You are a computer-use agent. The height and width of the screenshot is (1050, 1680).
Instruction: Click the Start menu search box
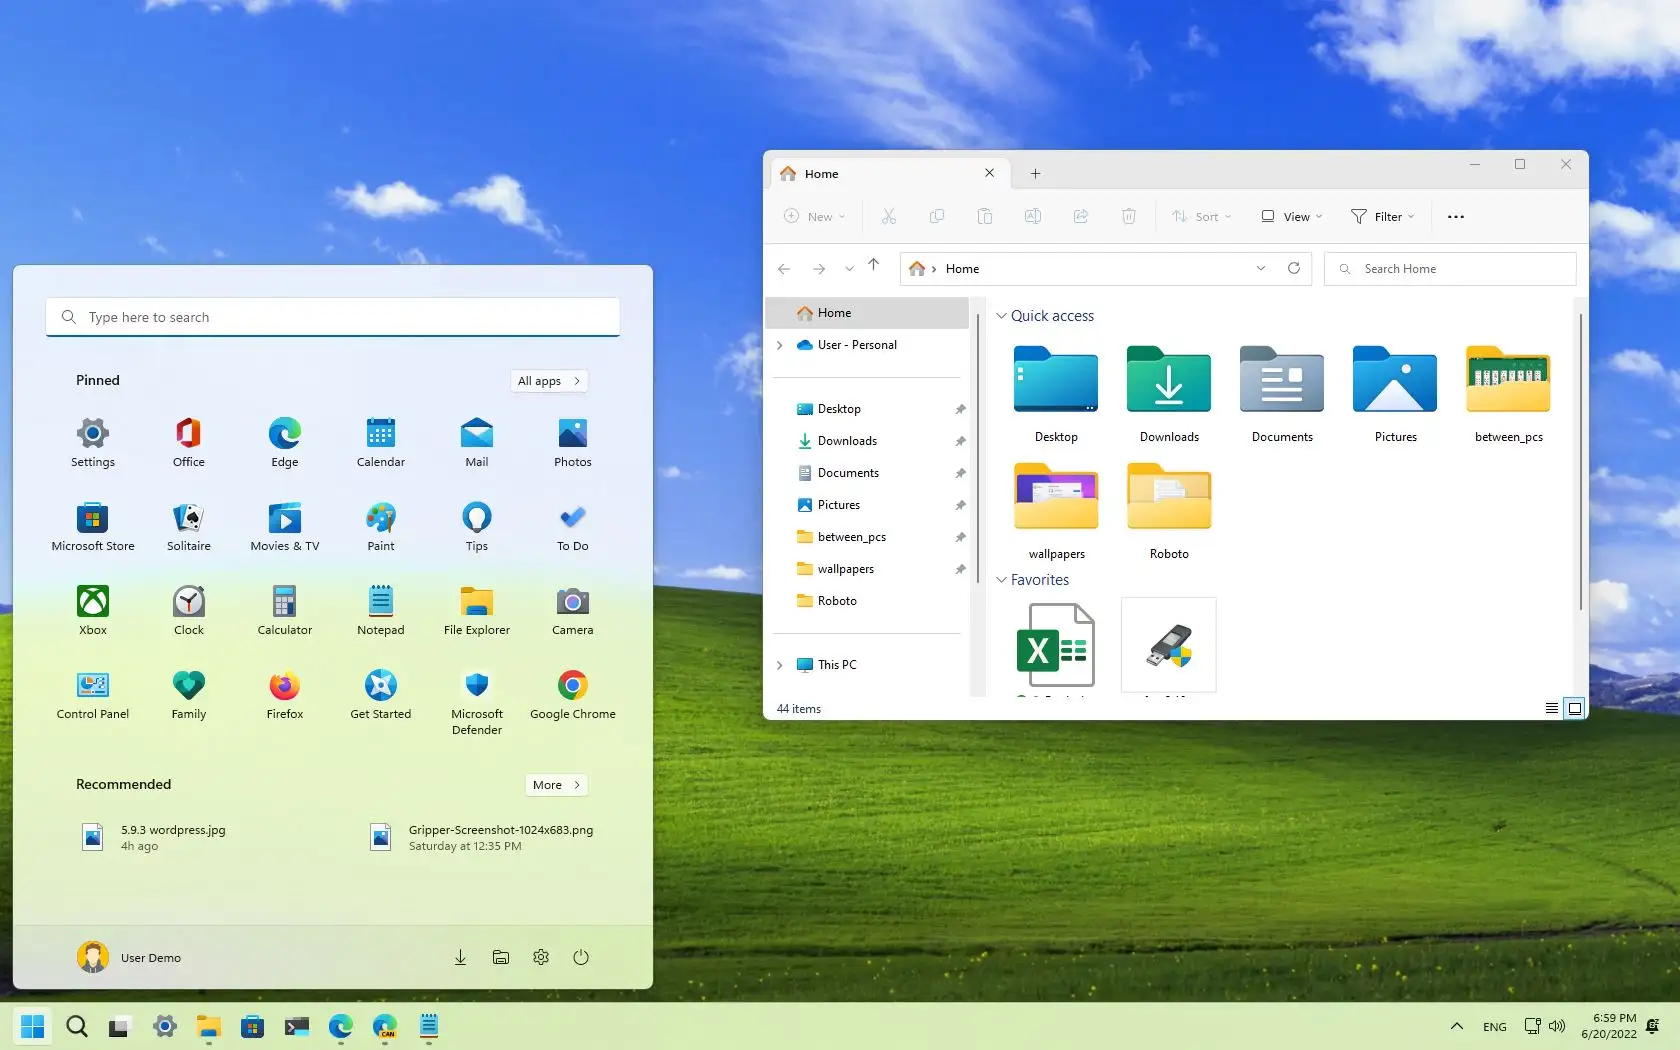(x=333, y=317)
